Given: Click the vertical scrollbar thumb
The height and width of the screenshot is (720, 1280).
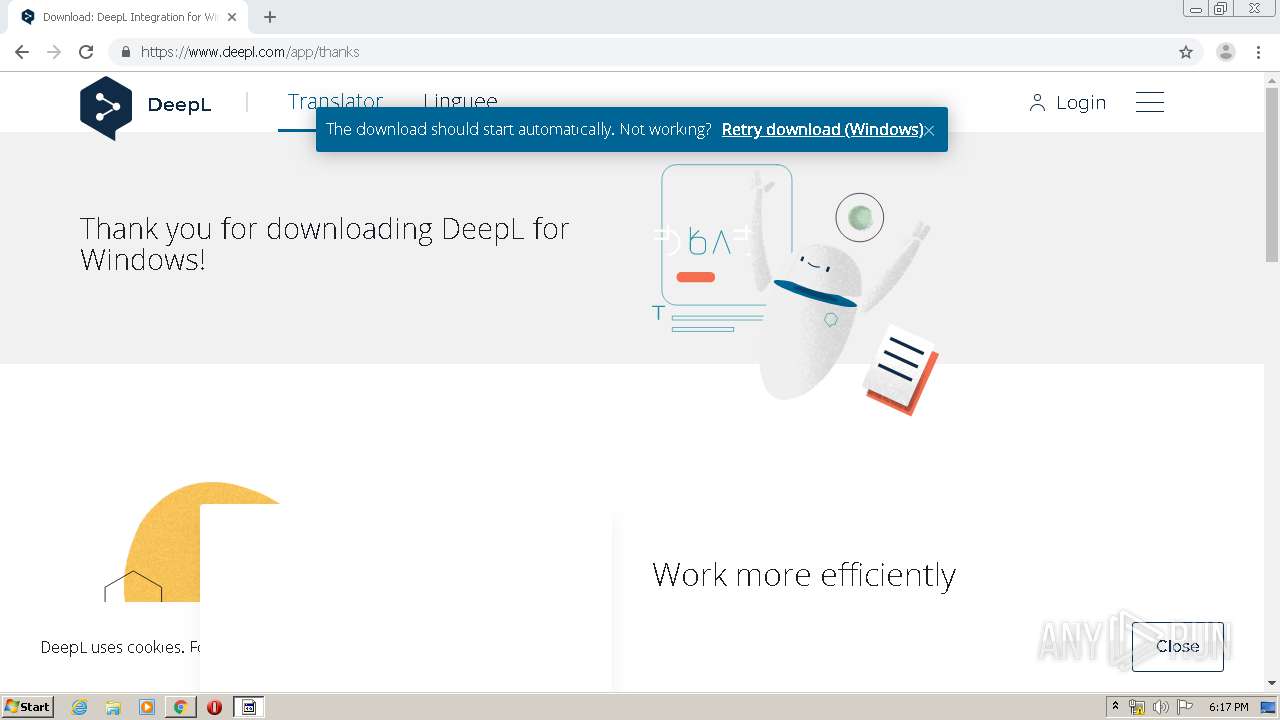Looking at the screenshot, I should click(1272, 175).
